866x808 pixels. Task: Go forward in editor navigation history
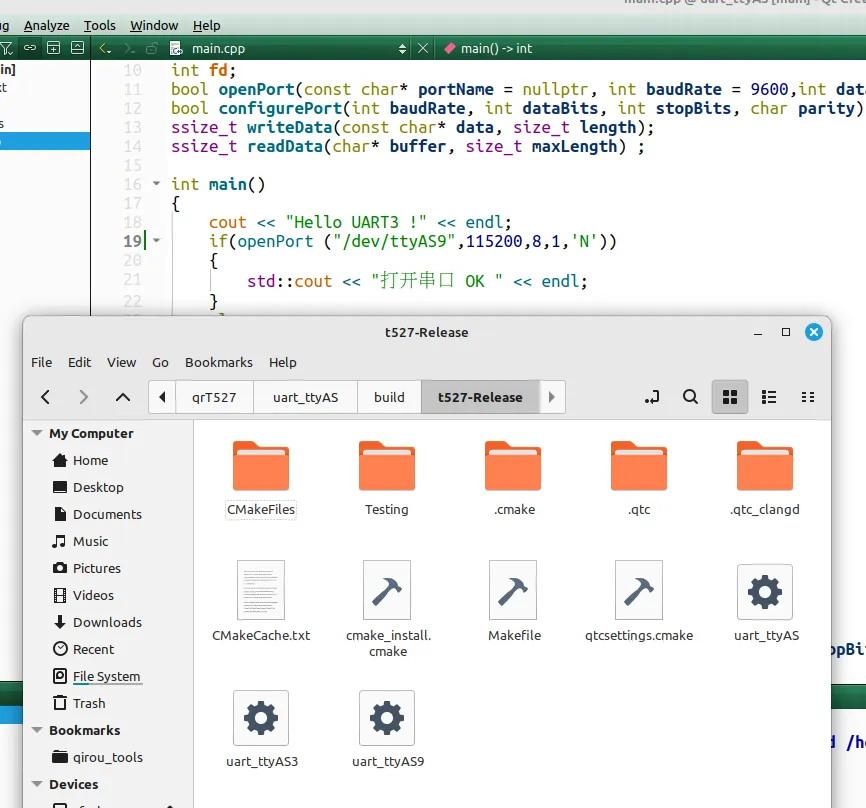point(129,49)
